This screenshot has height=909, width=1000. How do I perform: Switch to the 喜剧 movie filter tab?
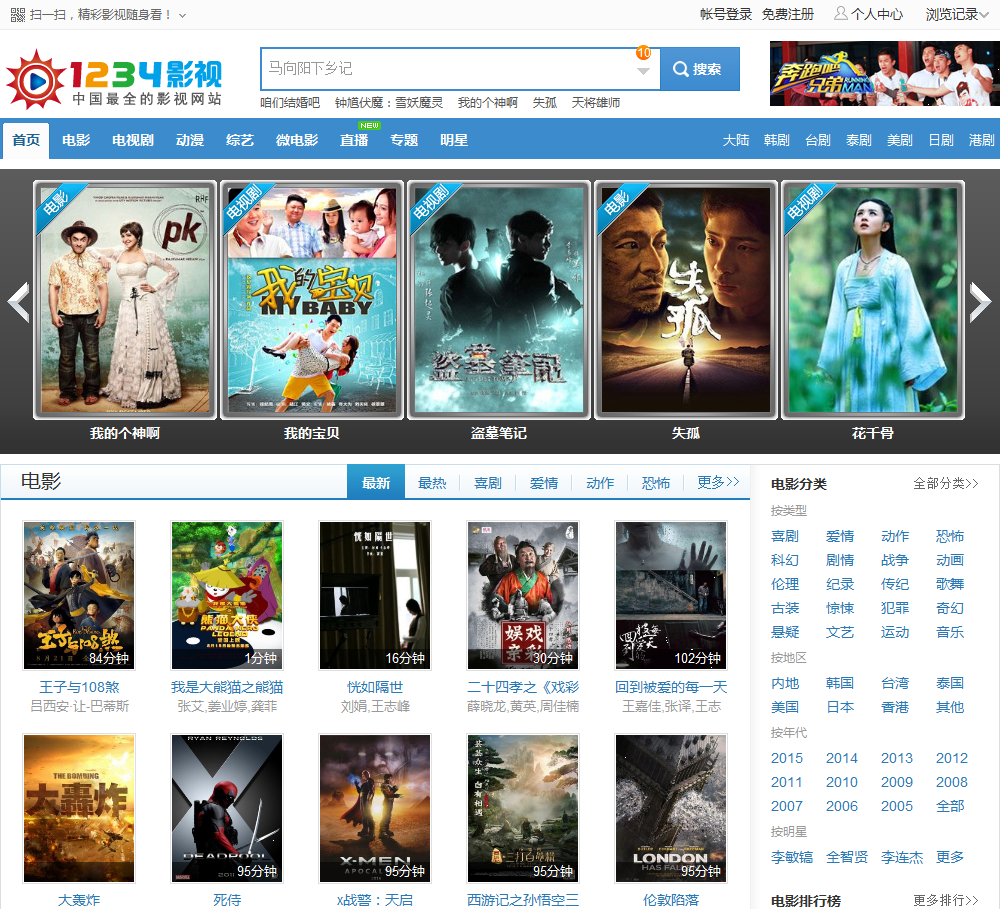(488, 483)
